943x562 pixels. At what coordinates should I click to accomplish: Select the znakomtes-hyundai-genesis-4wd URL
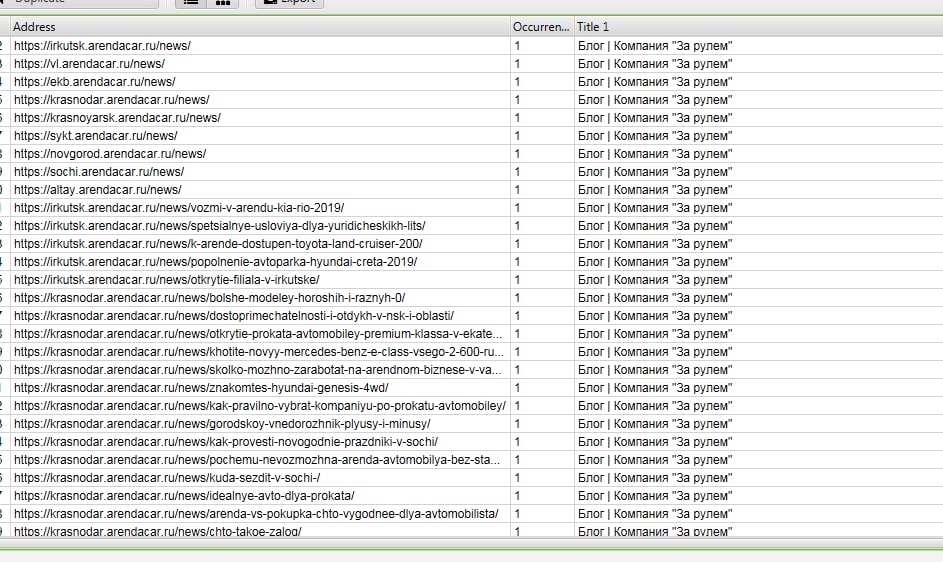coord(201,388)
